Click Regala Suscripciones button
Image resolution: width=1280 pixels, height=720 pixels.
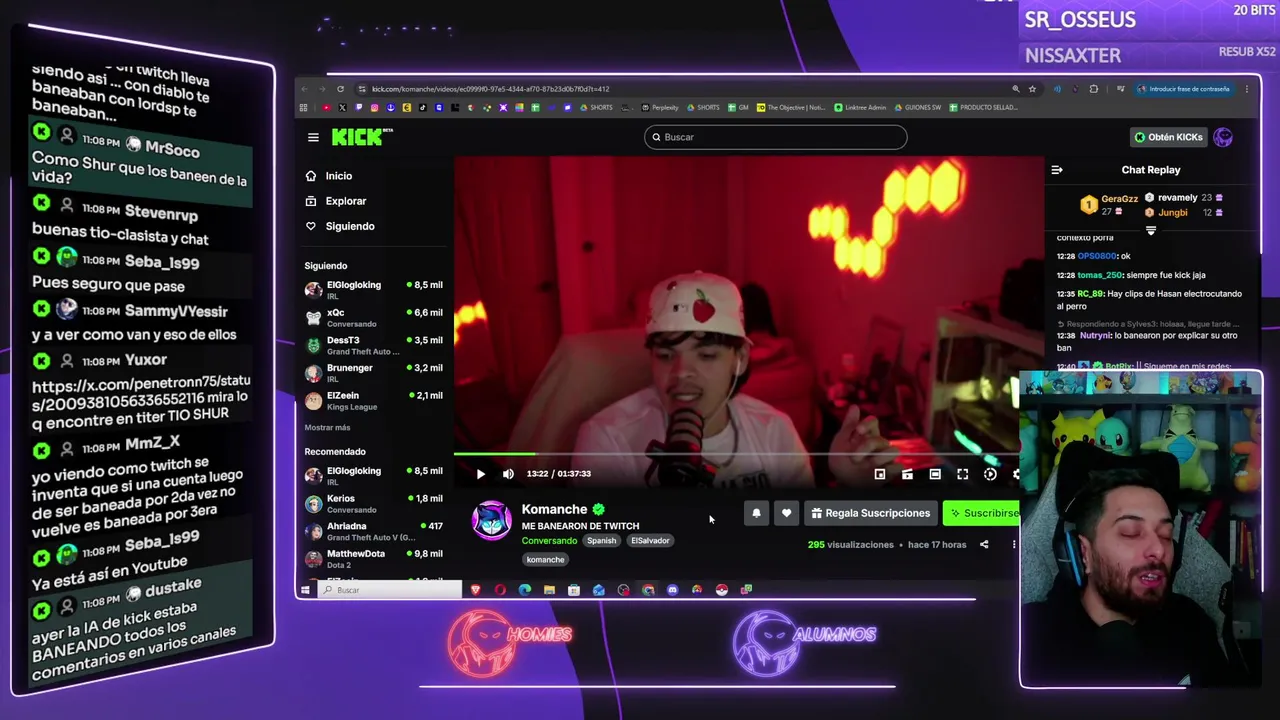click(x=870, y=513)
